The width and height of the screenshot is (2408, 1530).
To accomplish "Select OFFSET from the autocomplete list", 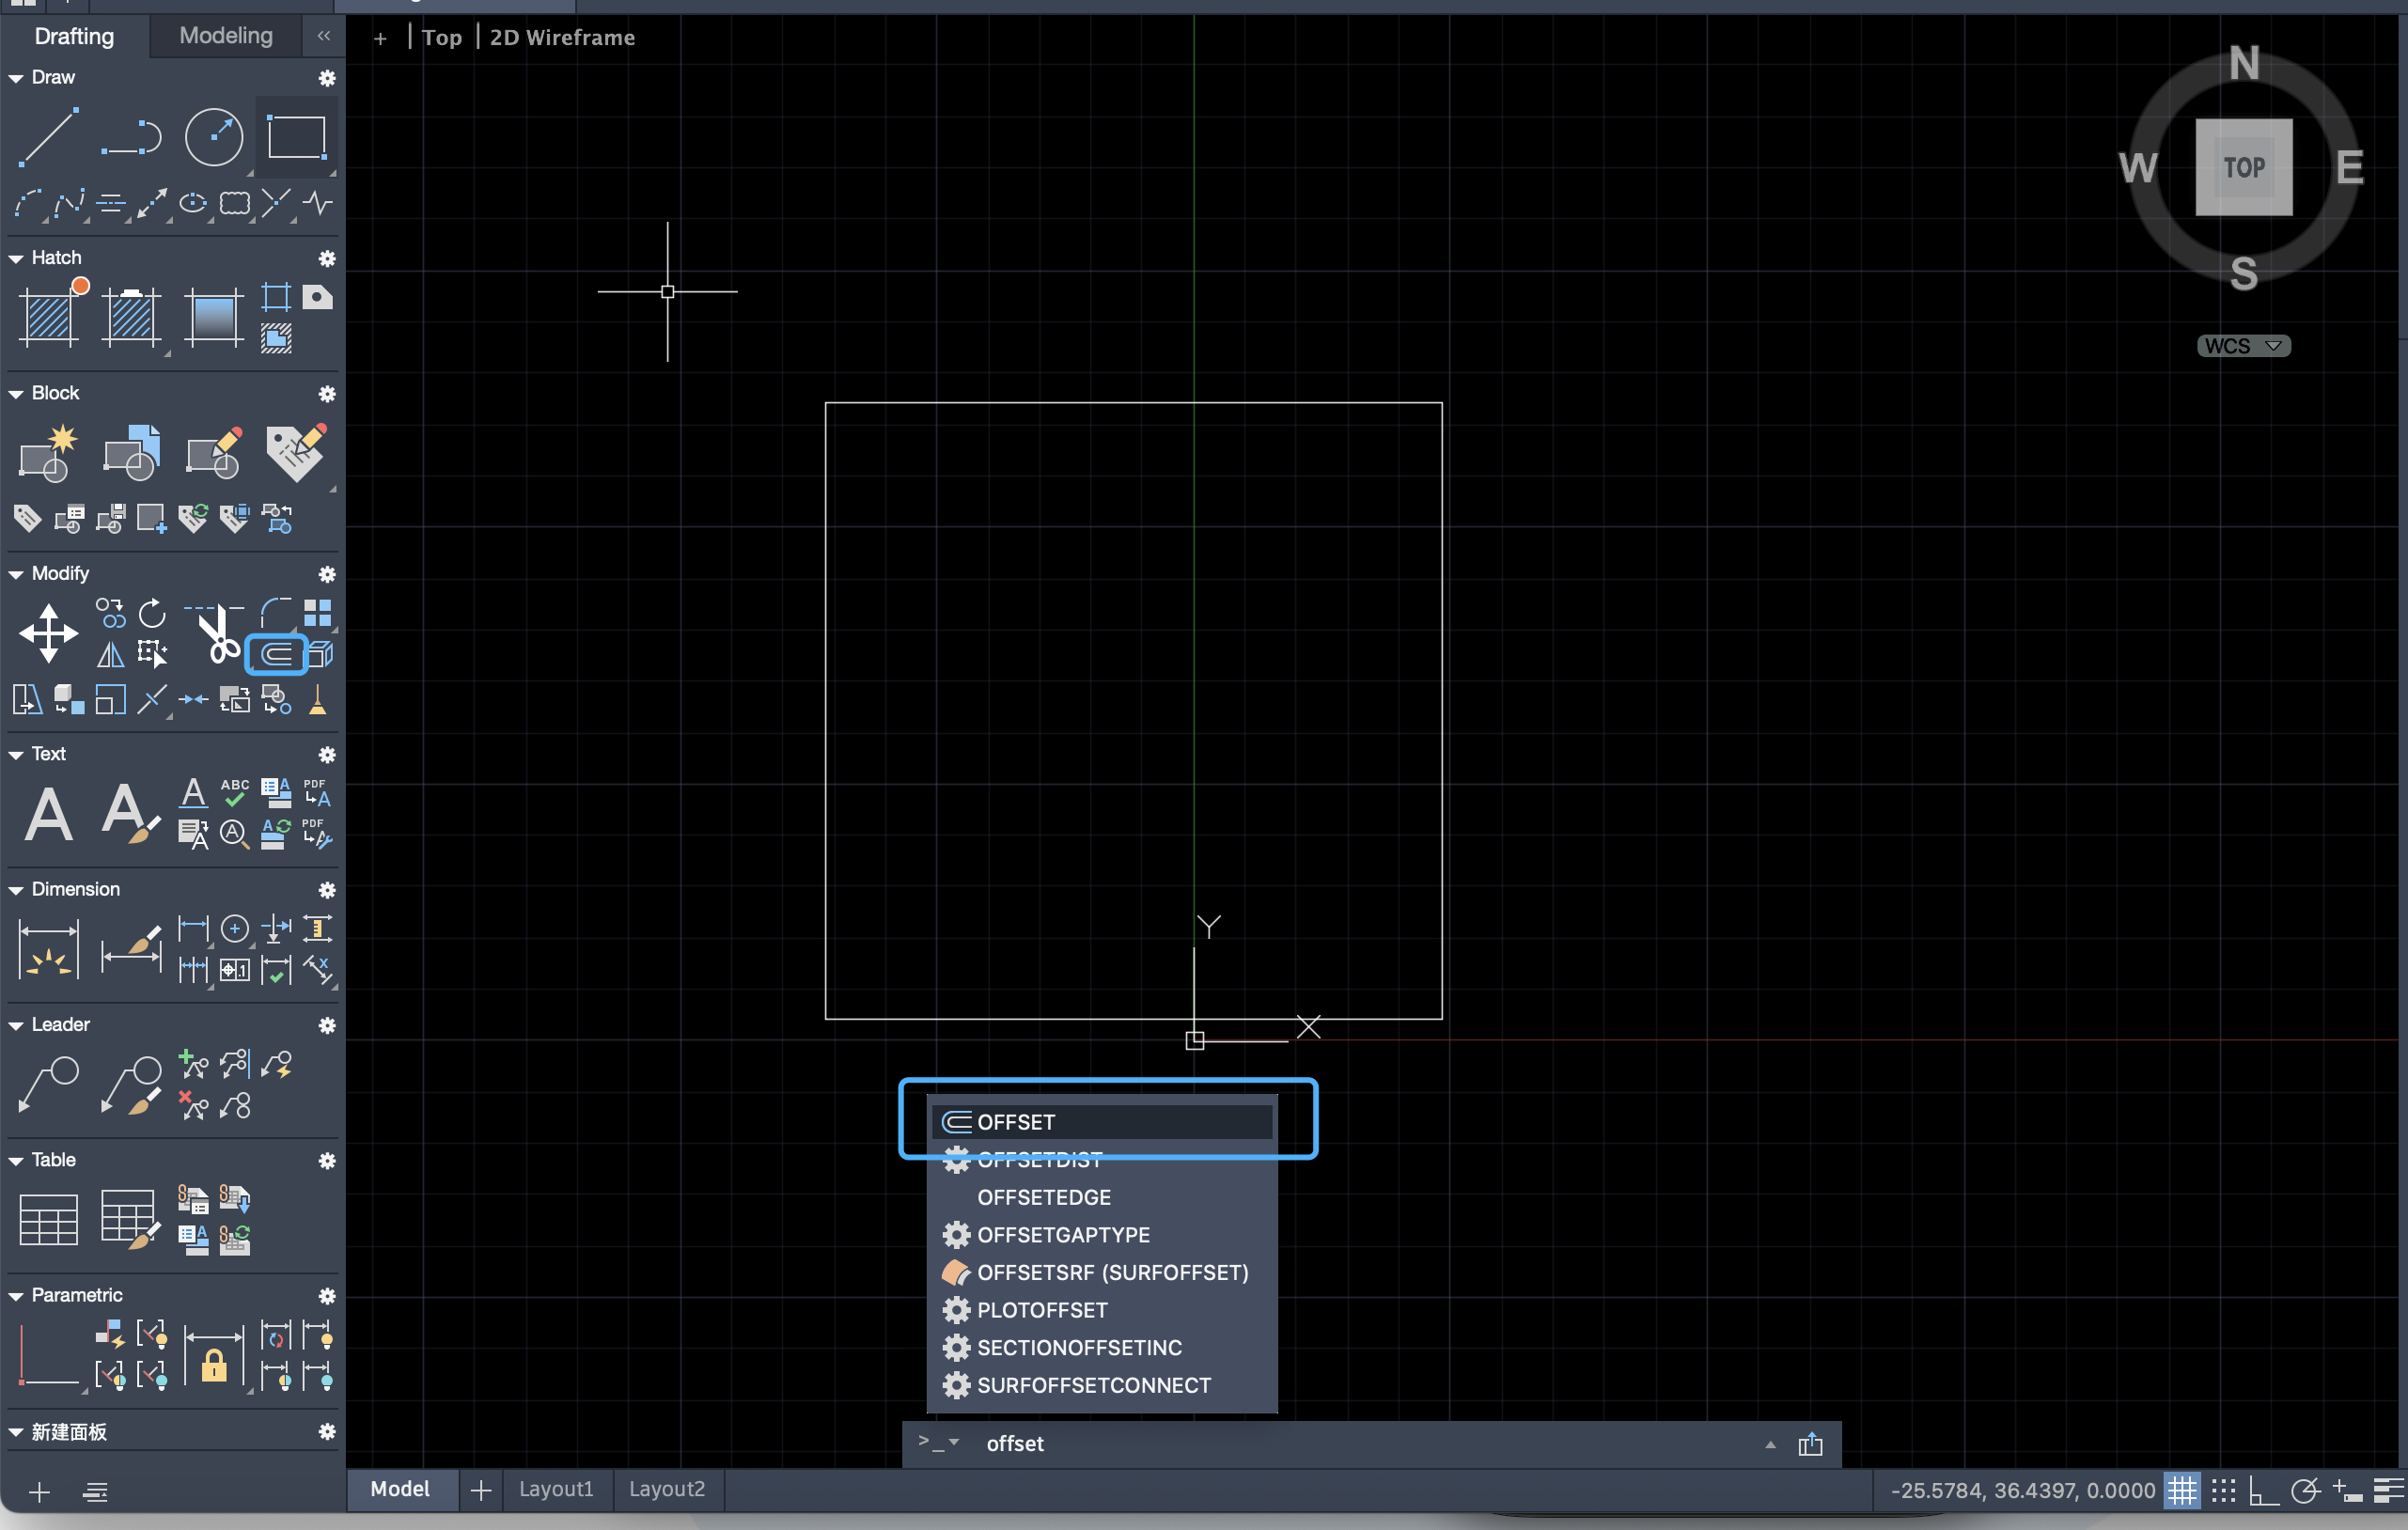I will [x=1101, y=1122].
